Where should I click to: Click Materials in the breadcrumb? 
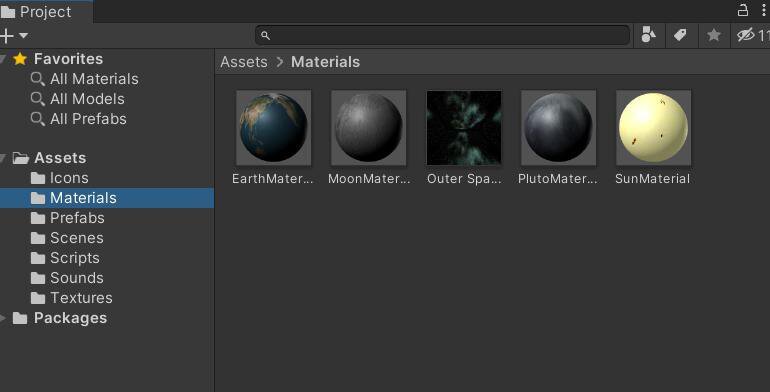(325, 62)
